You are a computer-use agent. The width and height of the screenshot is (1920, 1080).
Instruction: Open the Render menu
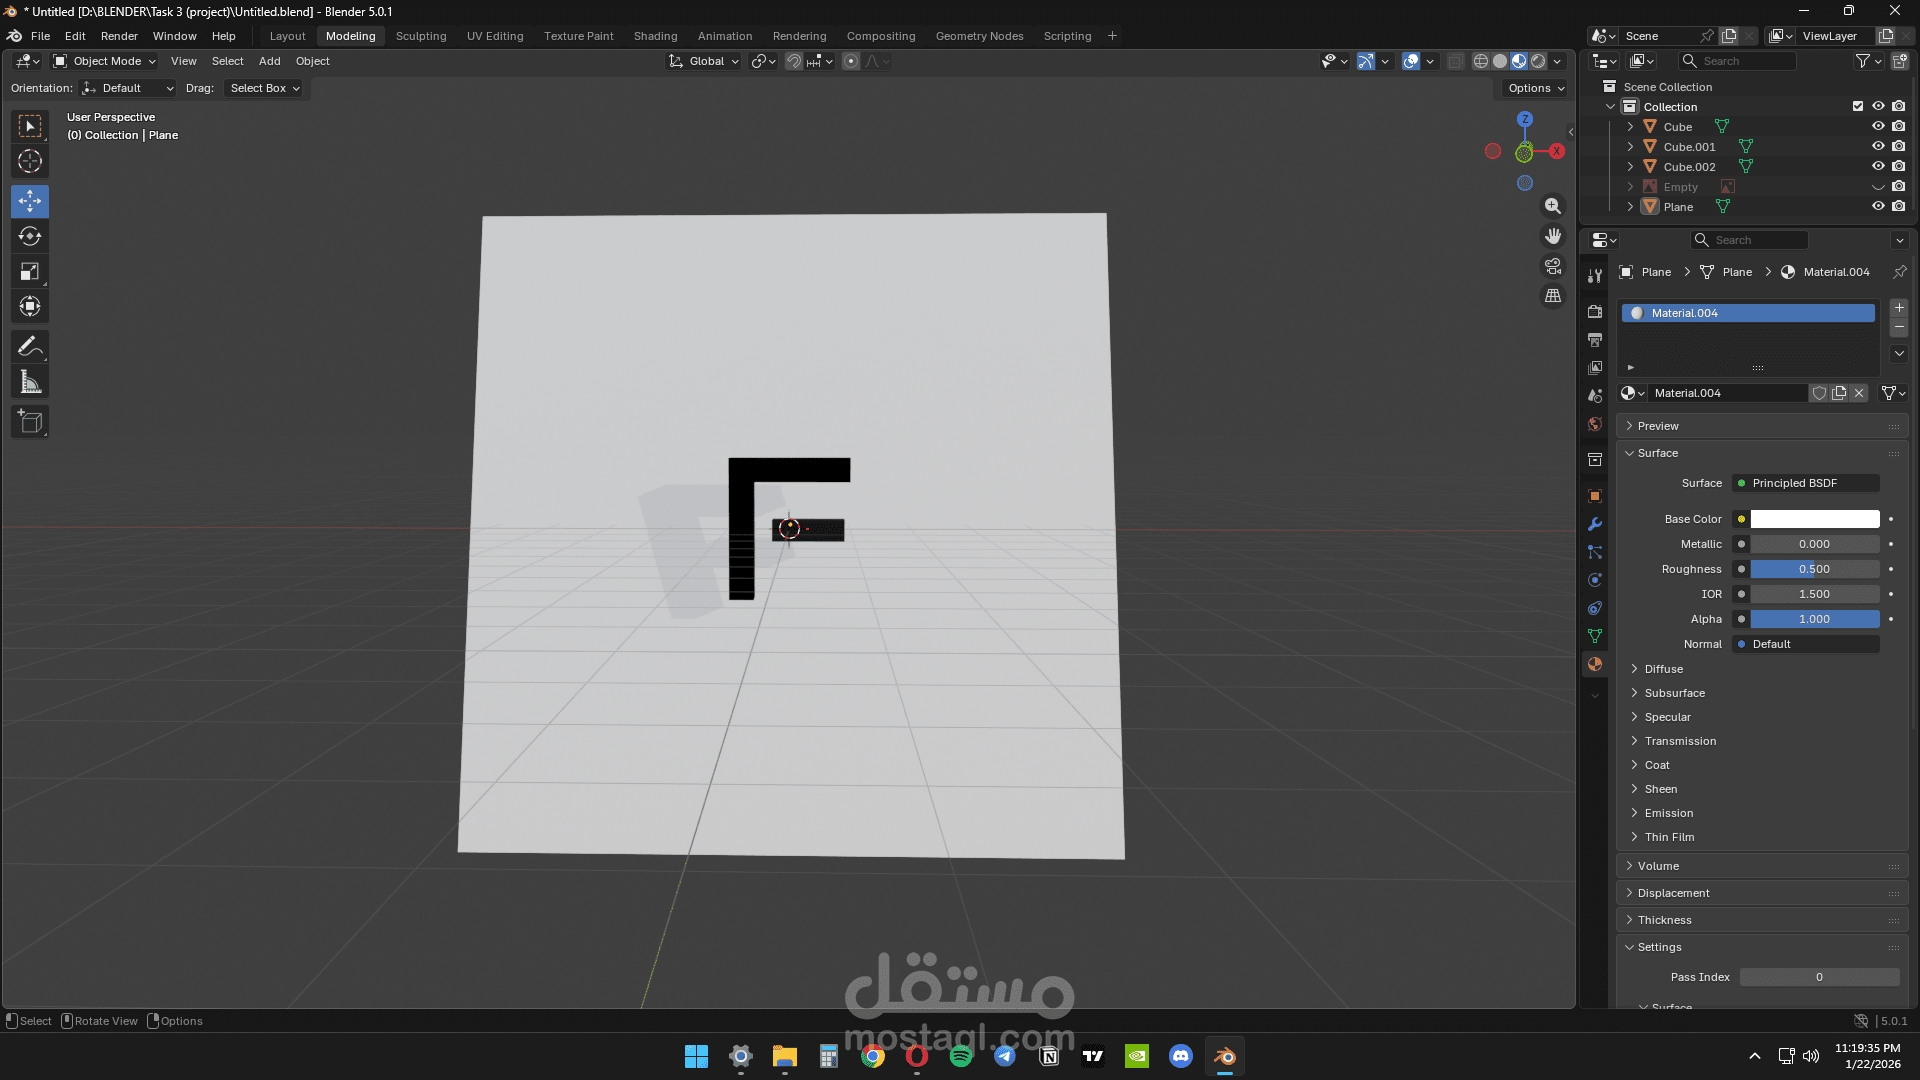tap(119, 36)
